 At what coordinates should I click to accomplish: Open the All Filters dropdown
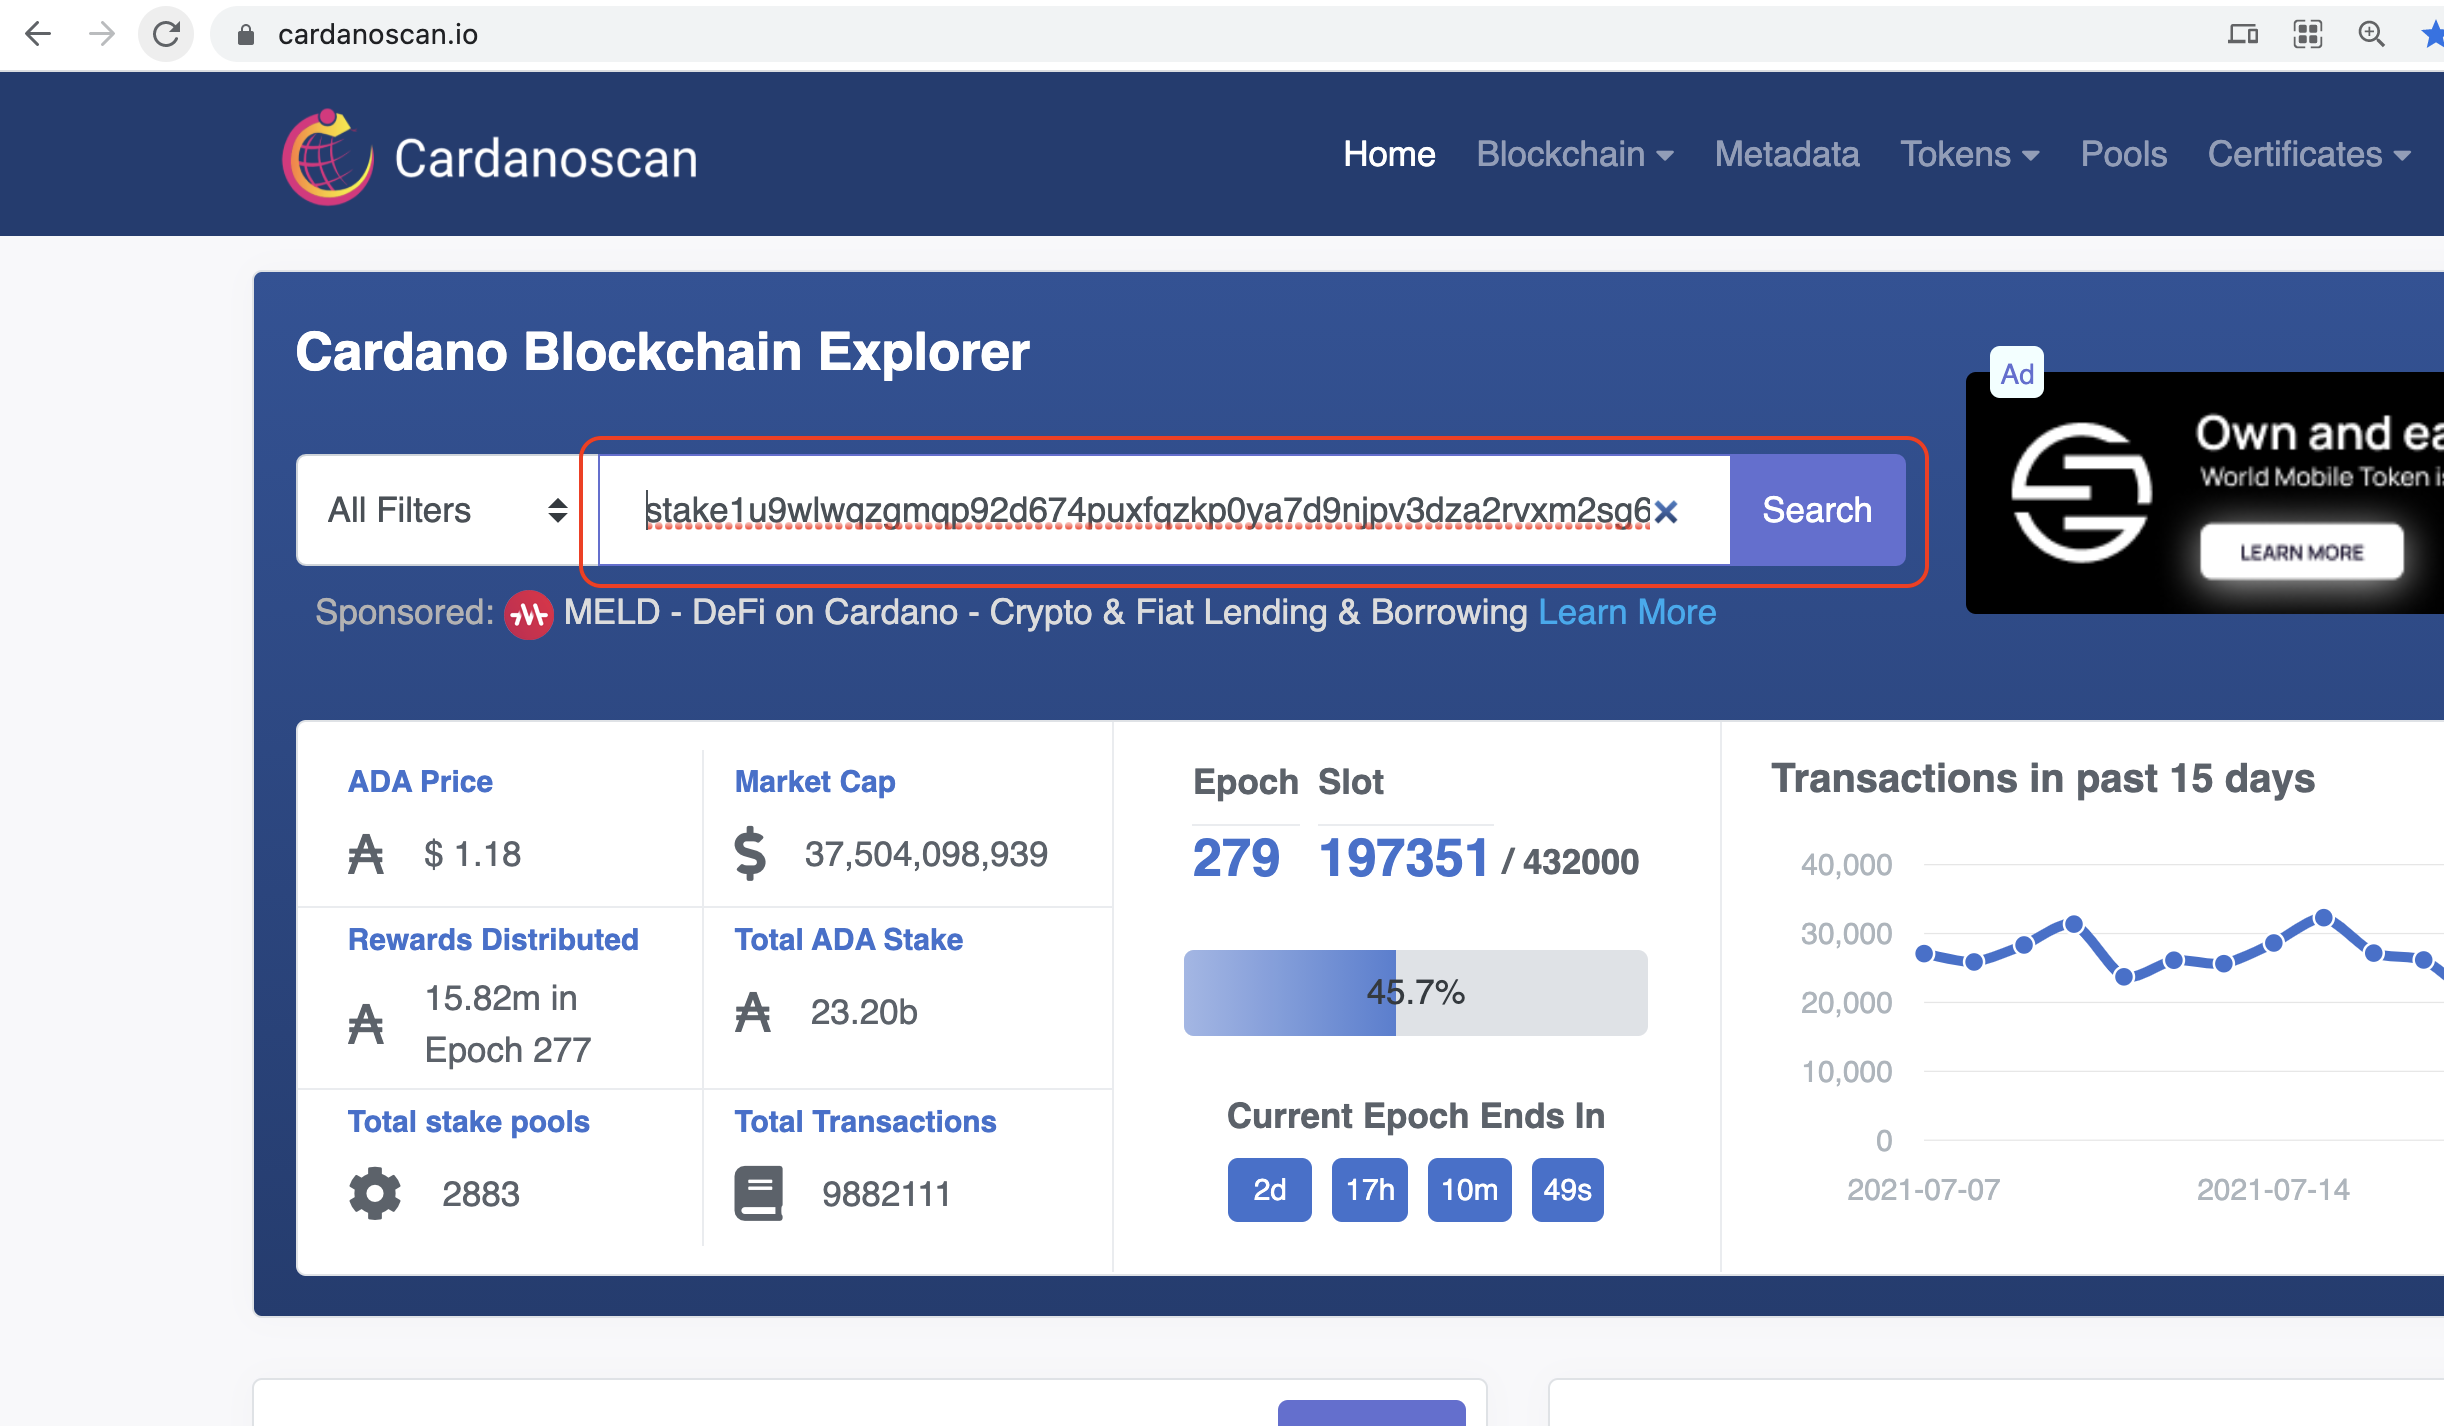point(446,510)
